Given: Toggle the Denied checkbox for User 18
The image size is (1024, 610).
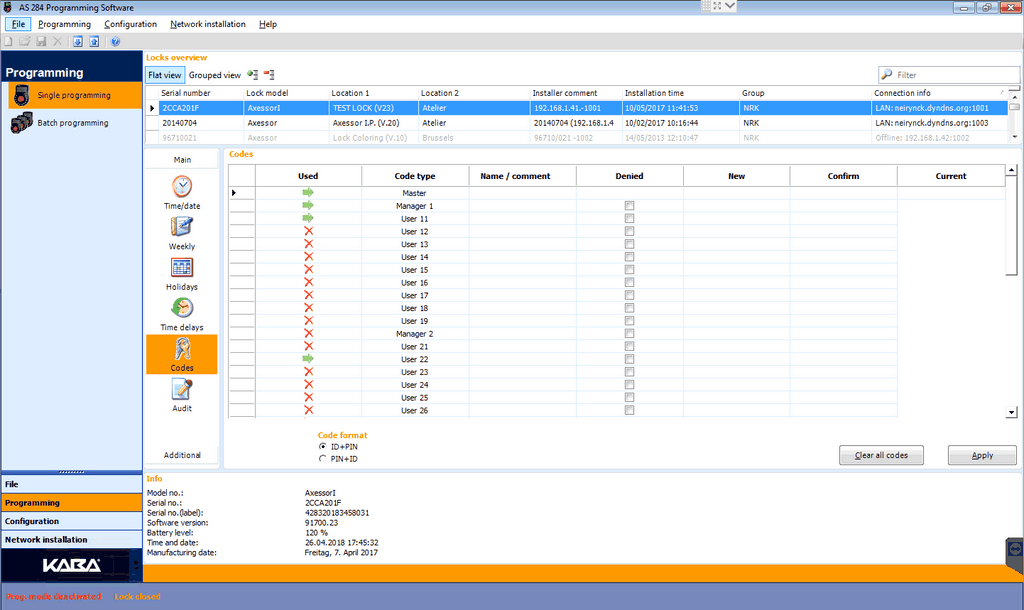Looking at the screenshot, I should [x=630, y=308].
